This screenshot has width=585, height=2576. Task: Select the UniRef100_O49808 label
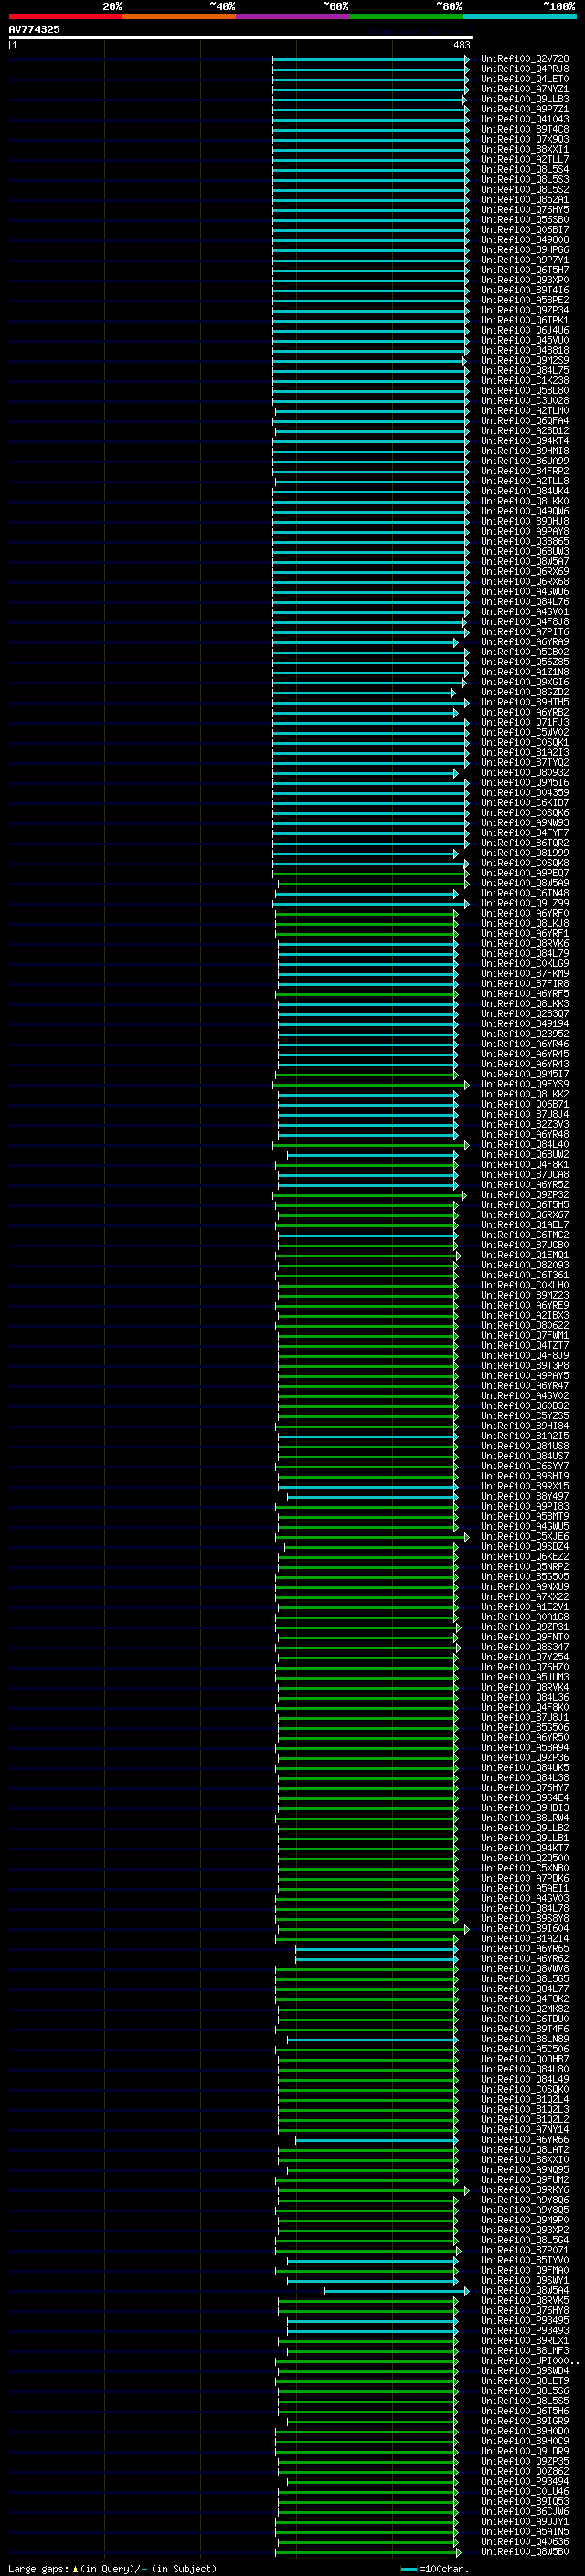point(525,240)
